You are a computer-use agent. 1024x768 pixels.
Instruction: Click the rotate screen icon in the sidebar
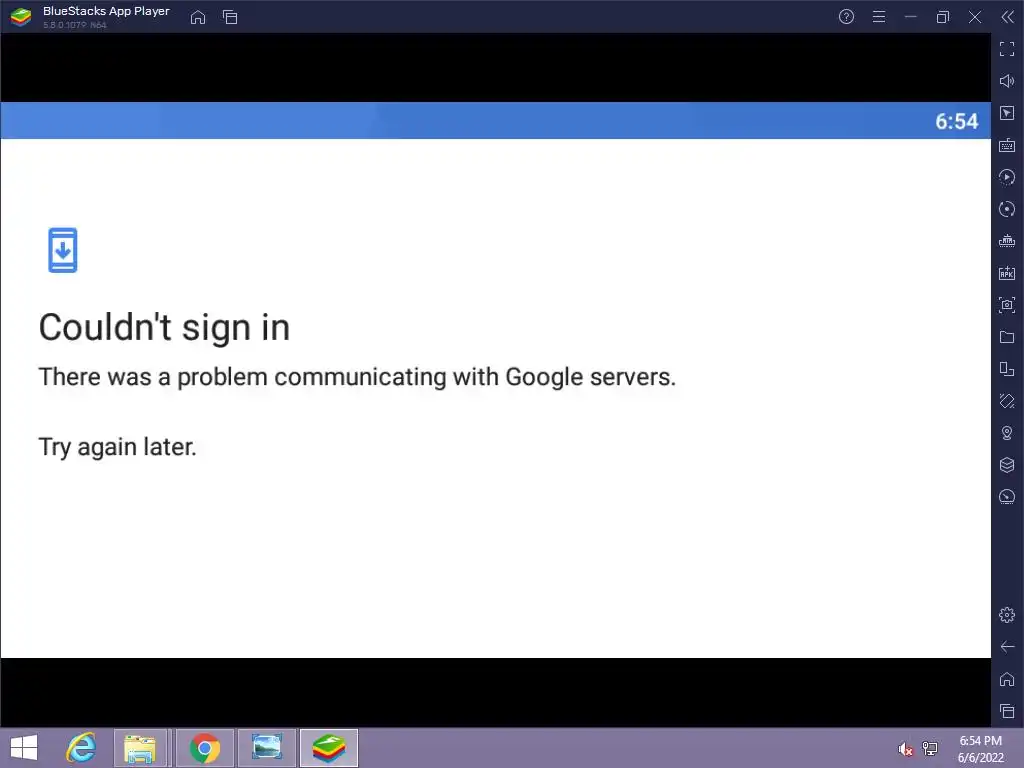1007,369
